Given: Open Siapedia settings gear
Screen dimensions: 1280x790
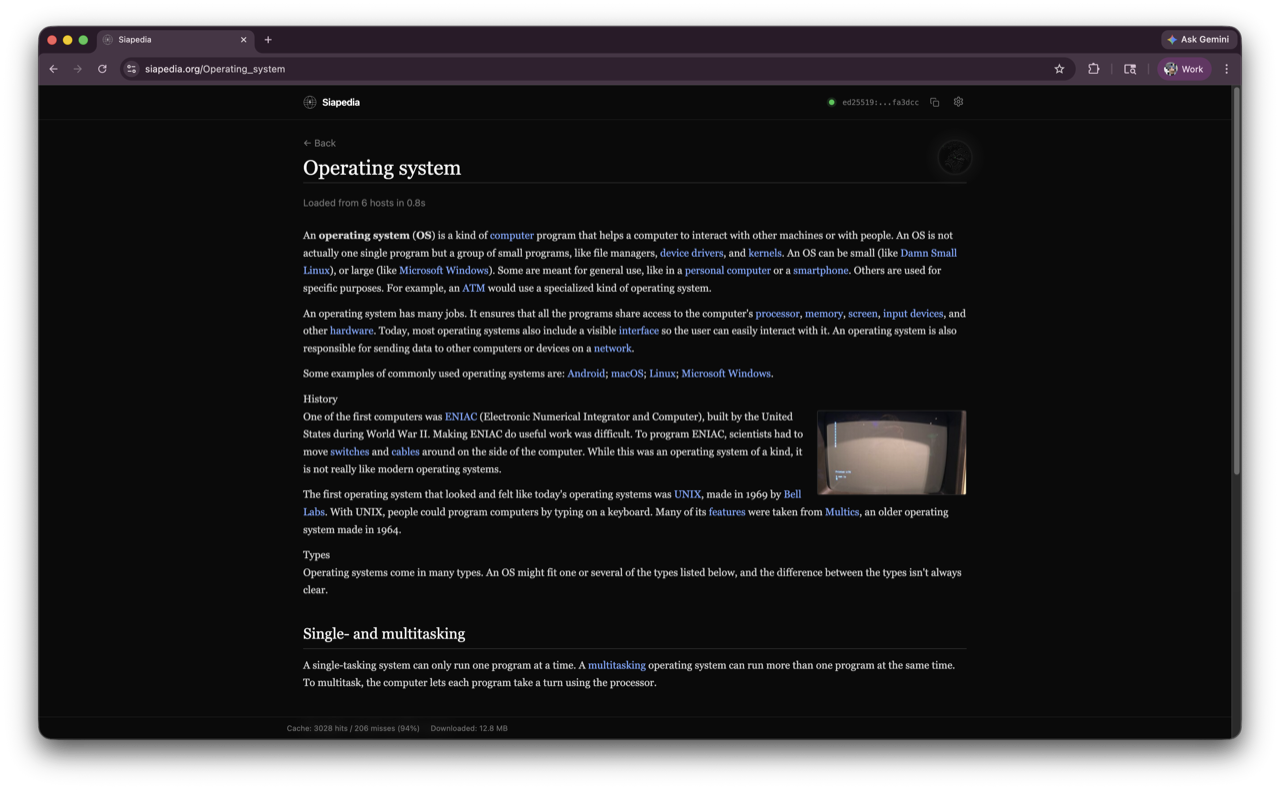Looking at the screenshot, I should (x=958, y=102).
